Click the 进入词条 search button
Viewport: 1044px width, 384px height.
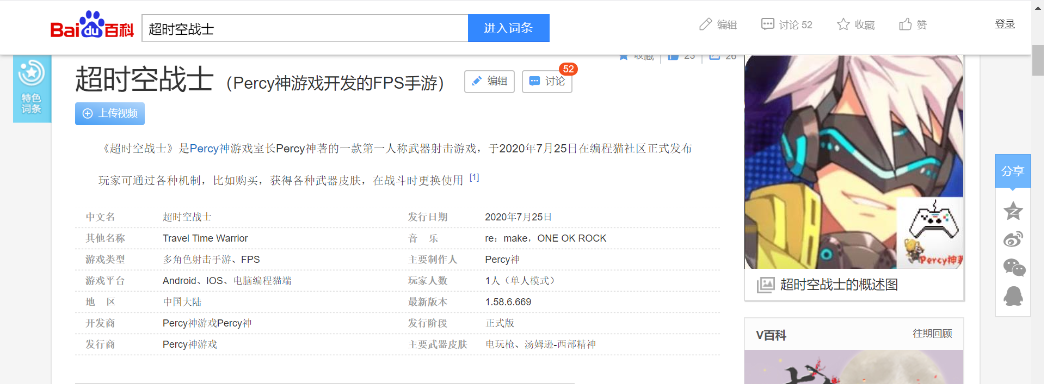pos(509,28)
